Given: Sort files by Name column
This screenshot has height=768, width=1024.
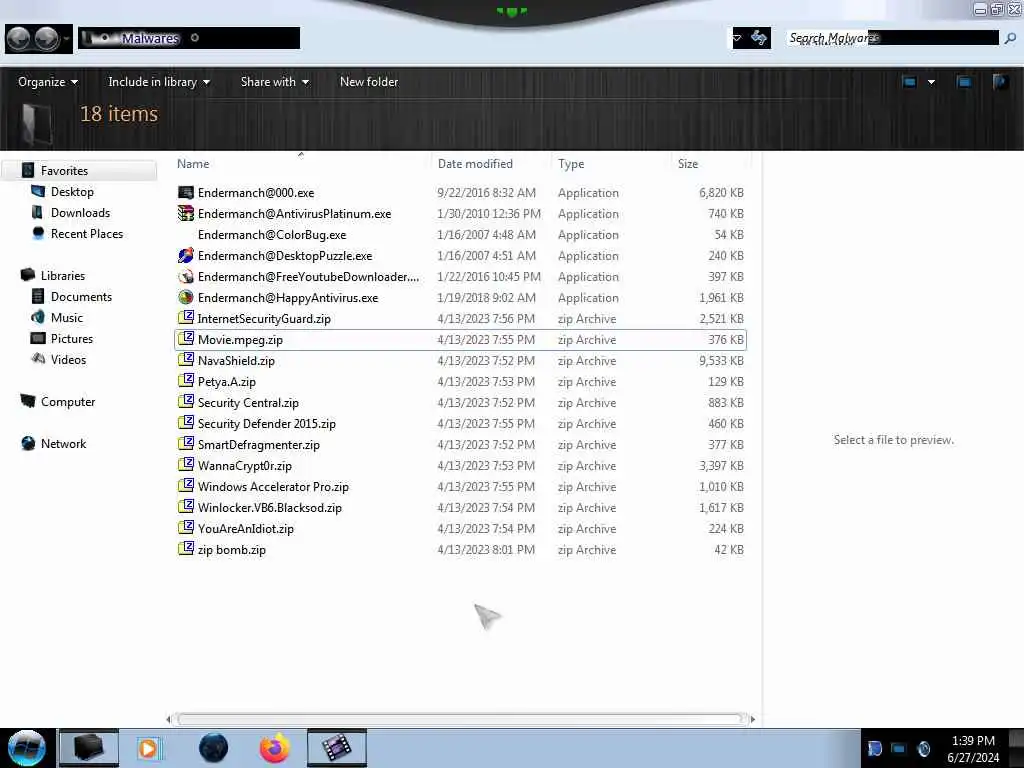Looking at the screenshot, I should click(x=193, y=164).
